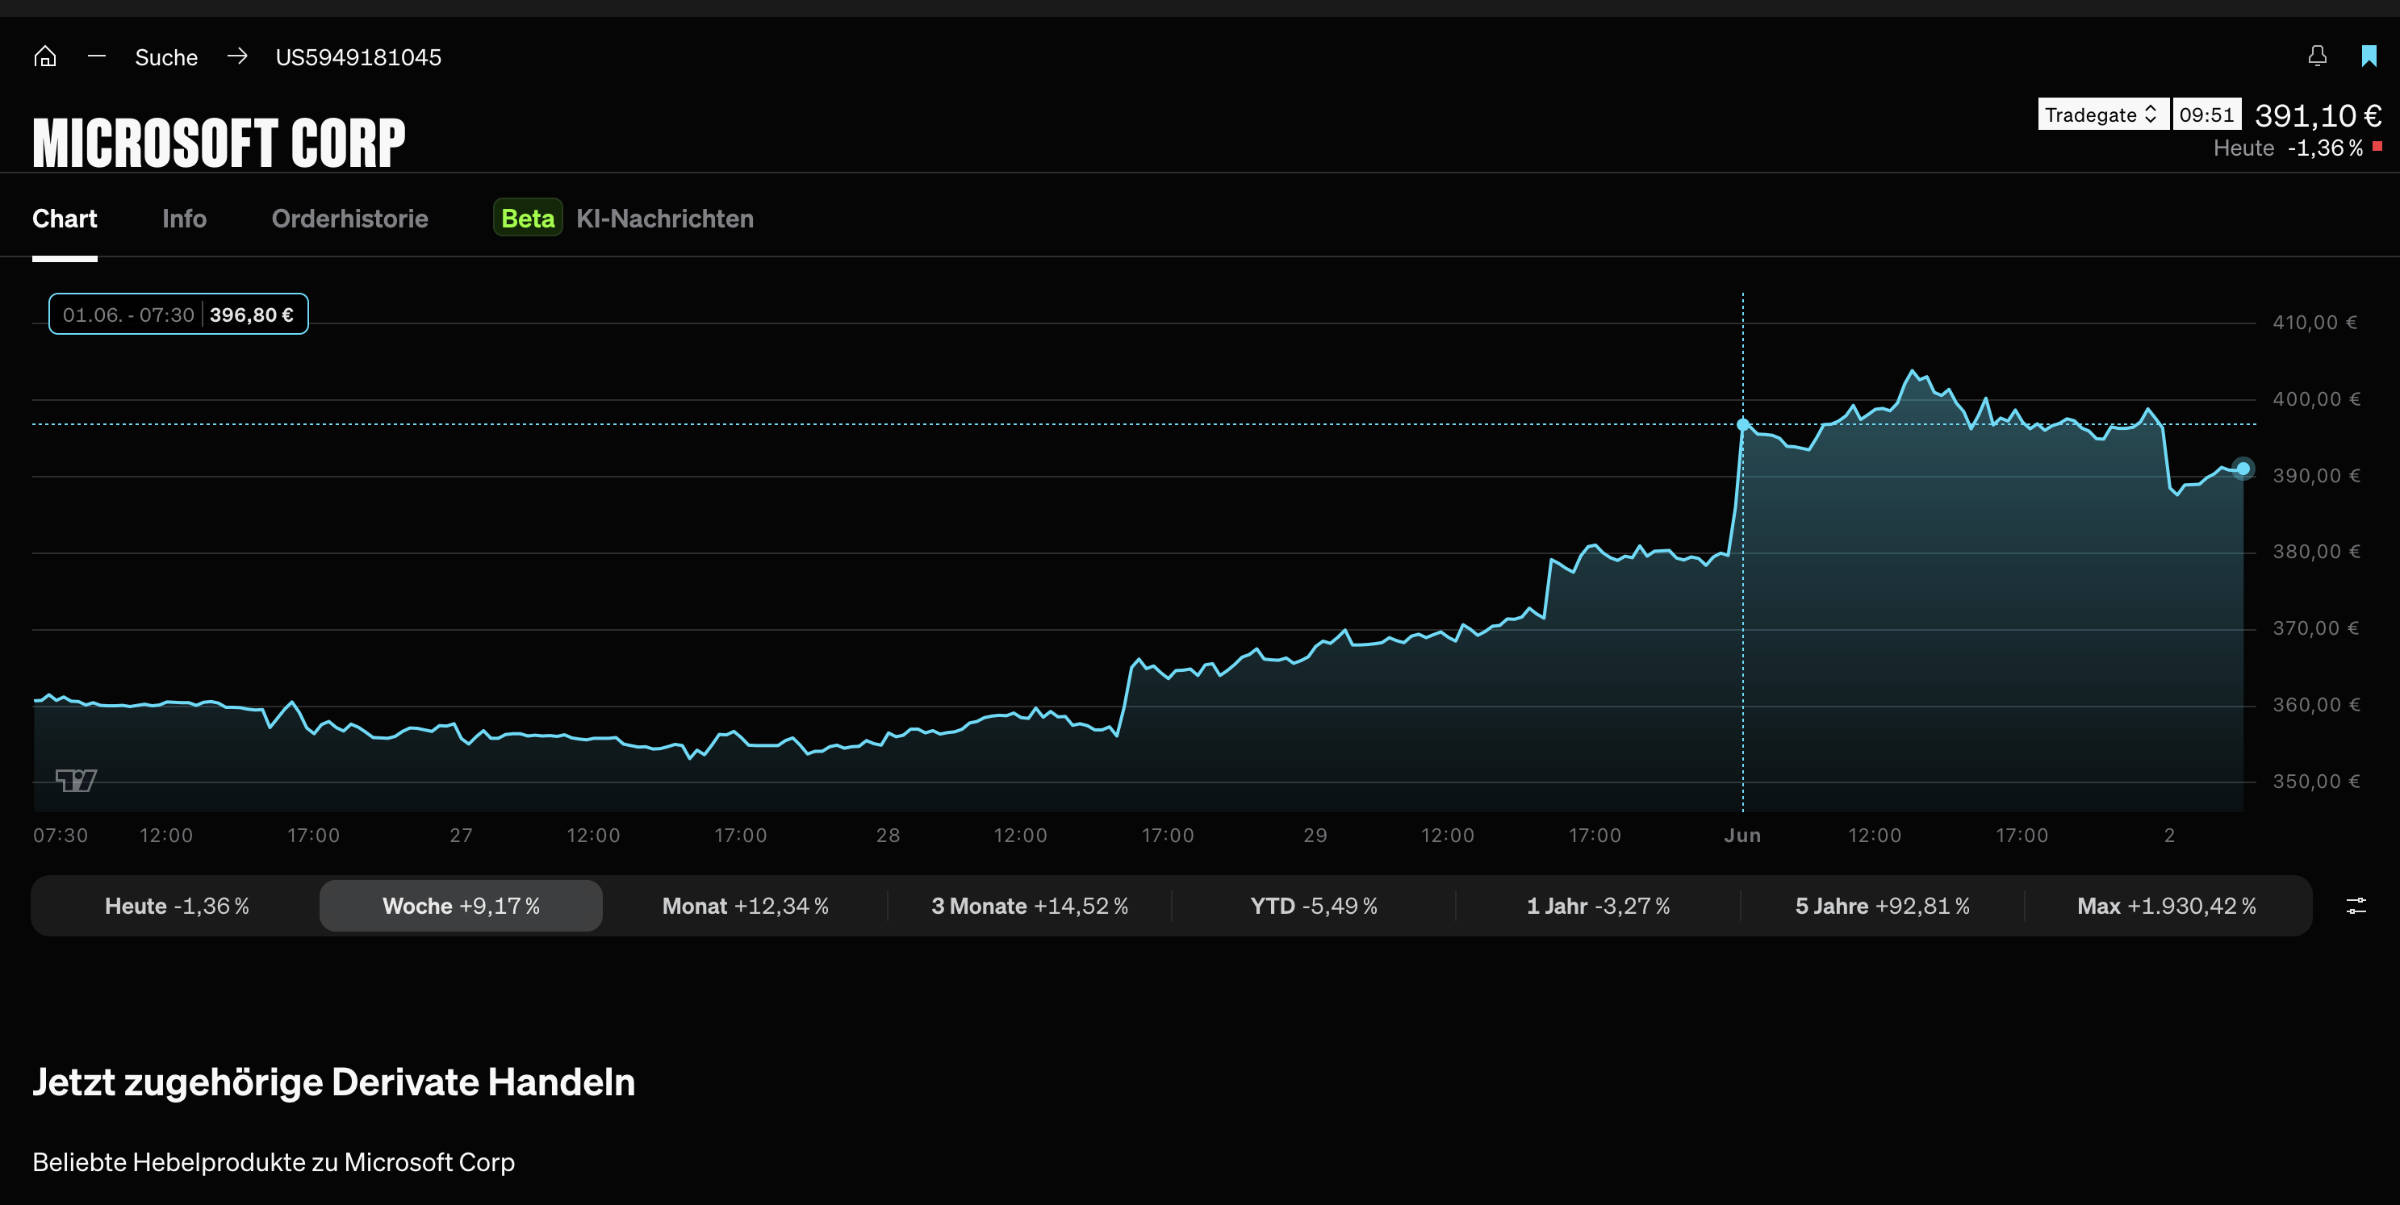This screenshot has height=1205, width=2400.
Task: Click the green Beta badge
Action: [528, 219]
